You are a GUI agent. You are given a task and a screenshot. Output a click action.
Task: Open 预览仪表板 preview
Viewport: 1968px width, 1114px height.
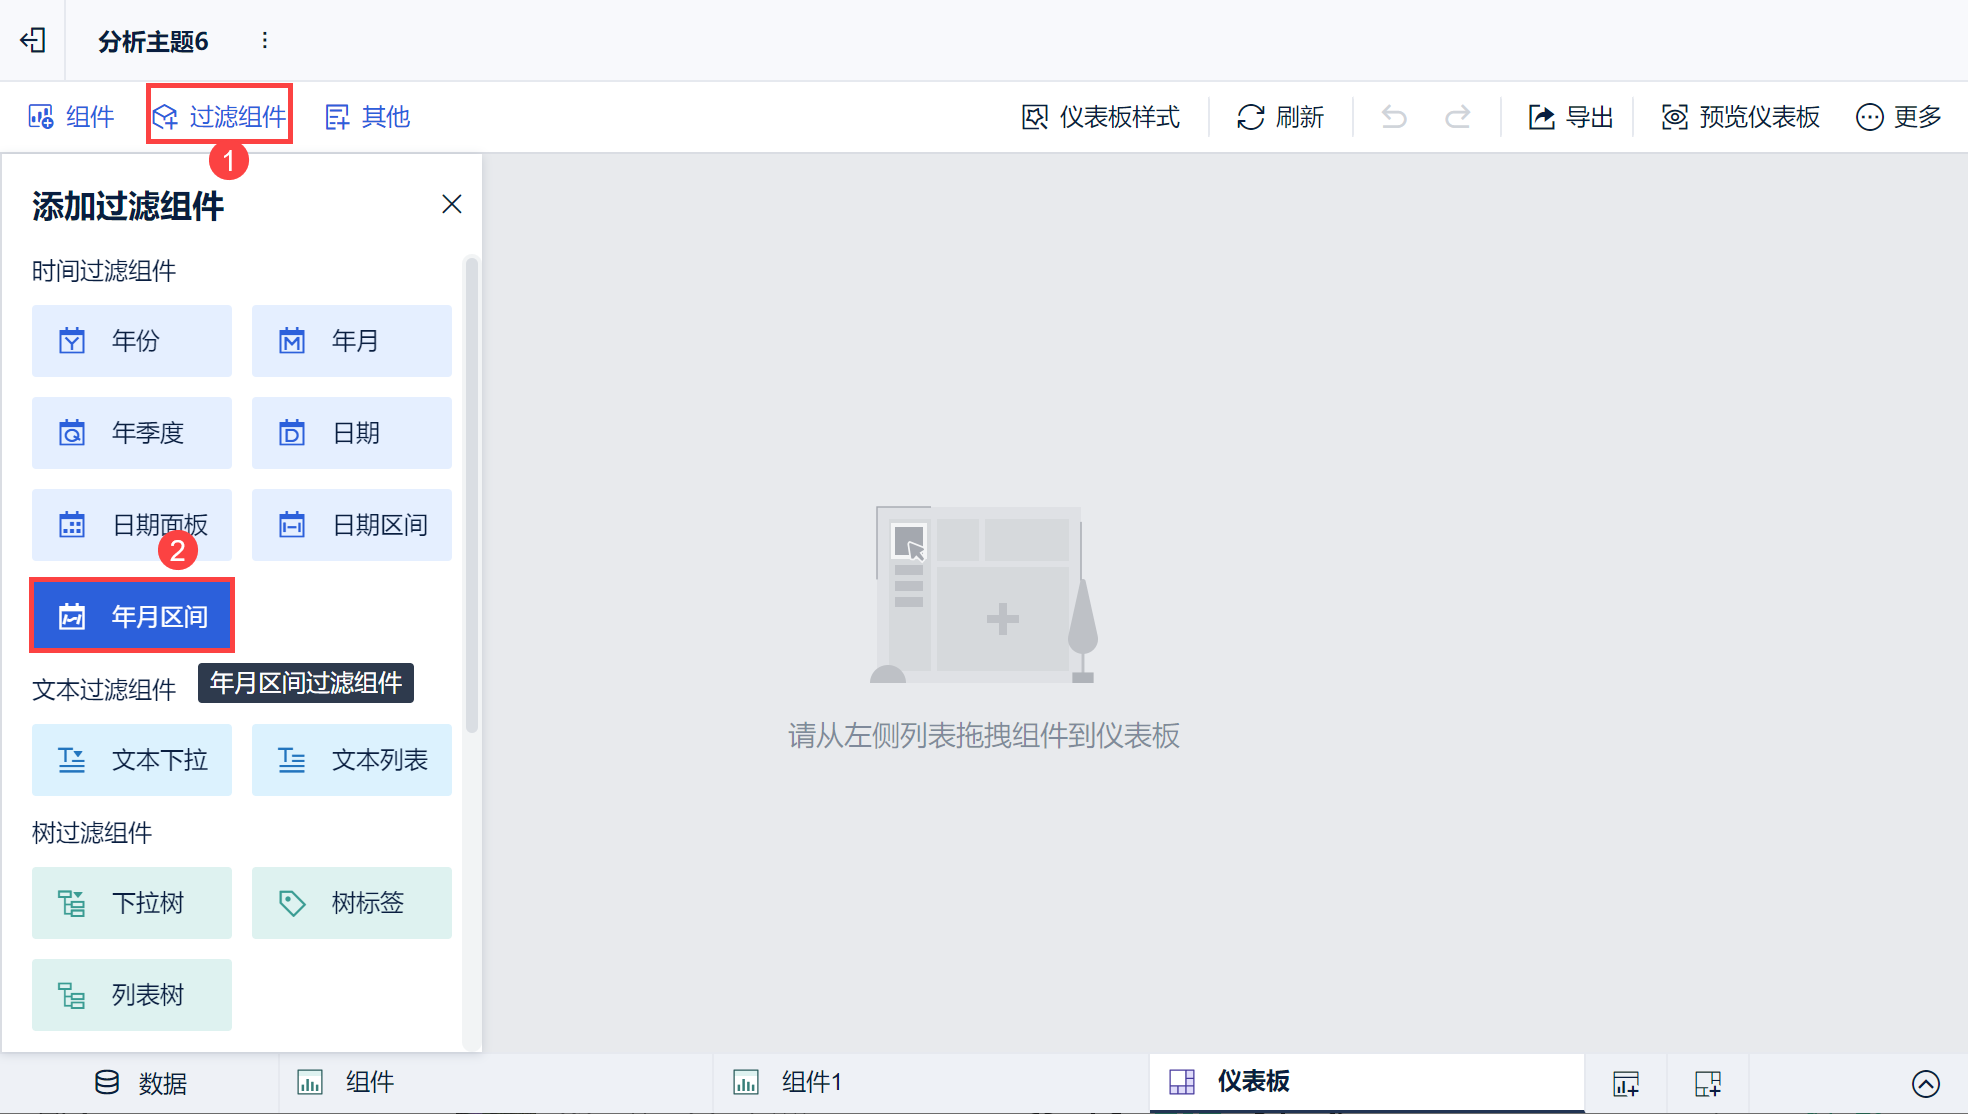tap(1740, 117)
